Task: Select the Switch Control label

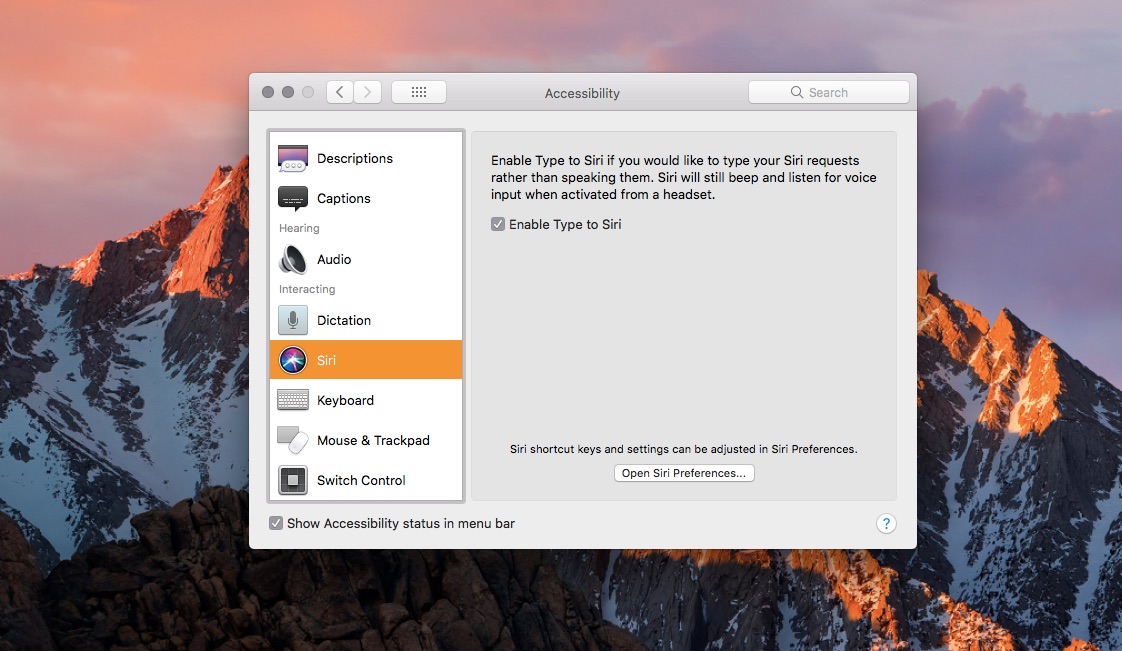Action: [361, 480]
